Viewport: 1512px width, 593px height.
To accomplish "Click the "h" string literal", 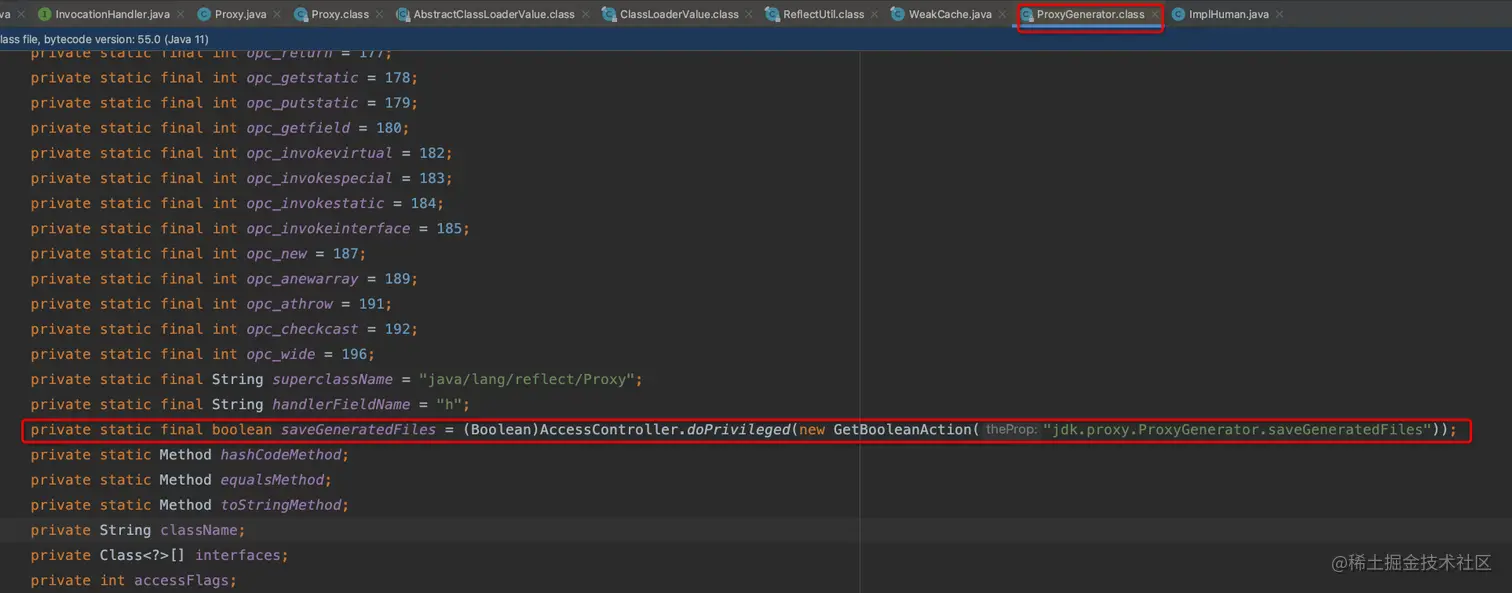I will [449, 404].
